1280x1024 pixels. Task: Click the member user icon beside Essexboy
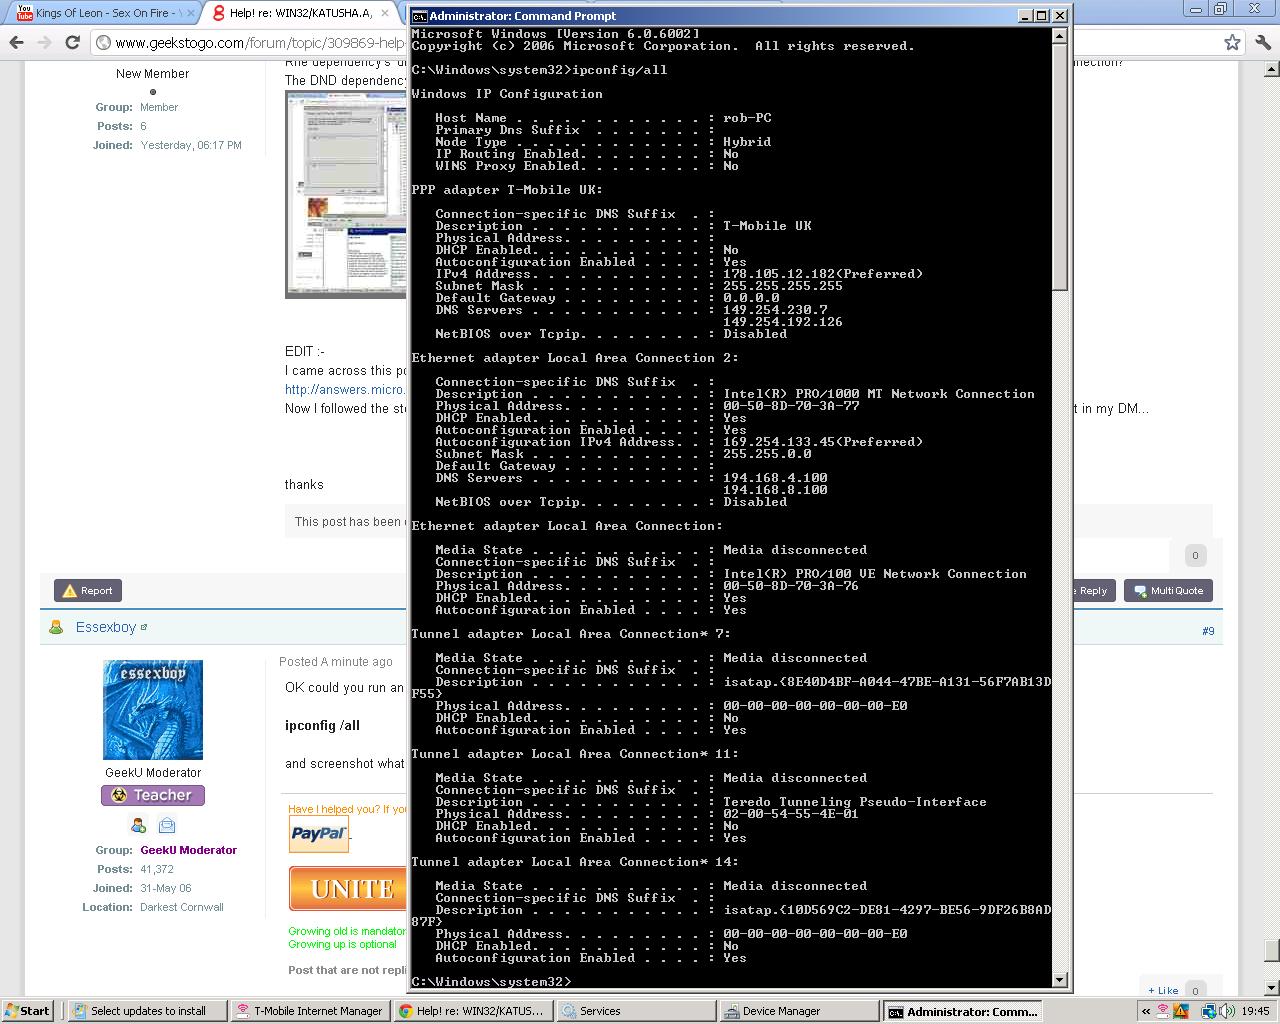[56, 627]
